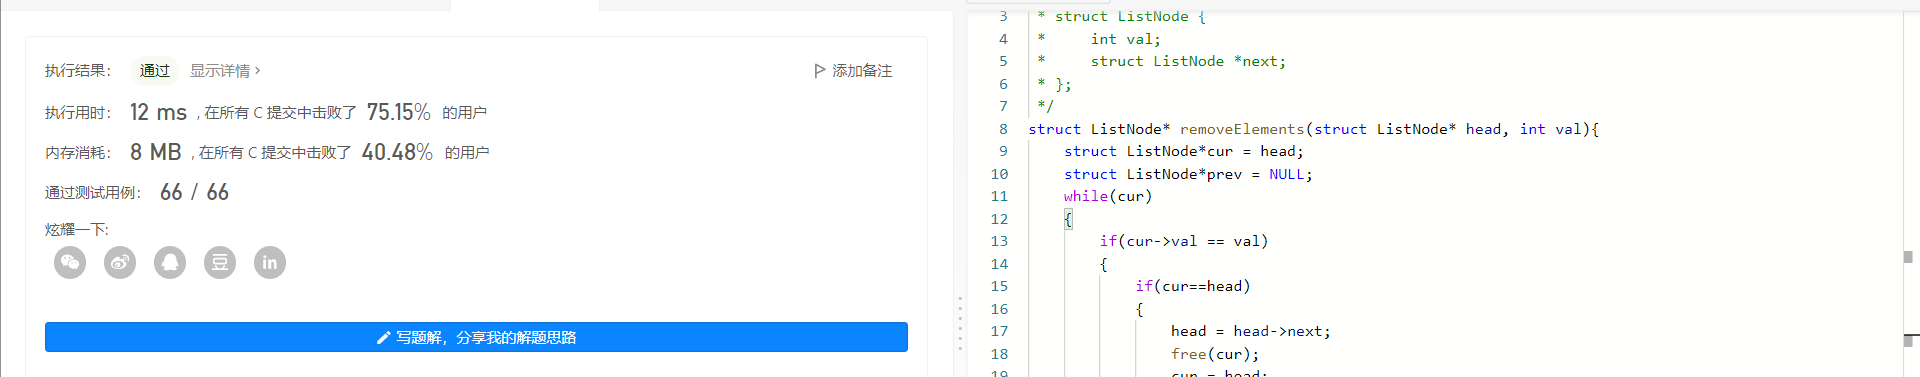Place cursor on head = head->next line

click(x=1251, y=331)
